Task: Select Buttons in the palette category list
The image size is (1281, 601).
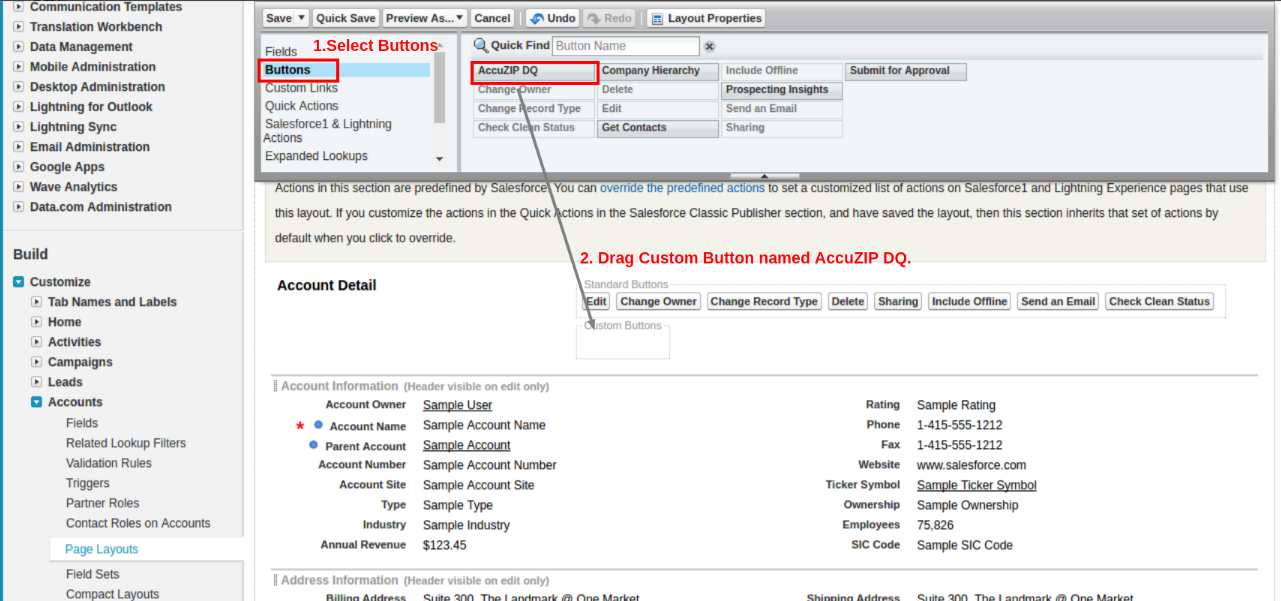Action: pyautogui.click(x=288, y=70)
